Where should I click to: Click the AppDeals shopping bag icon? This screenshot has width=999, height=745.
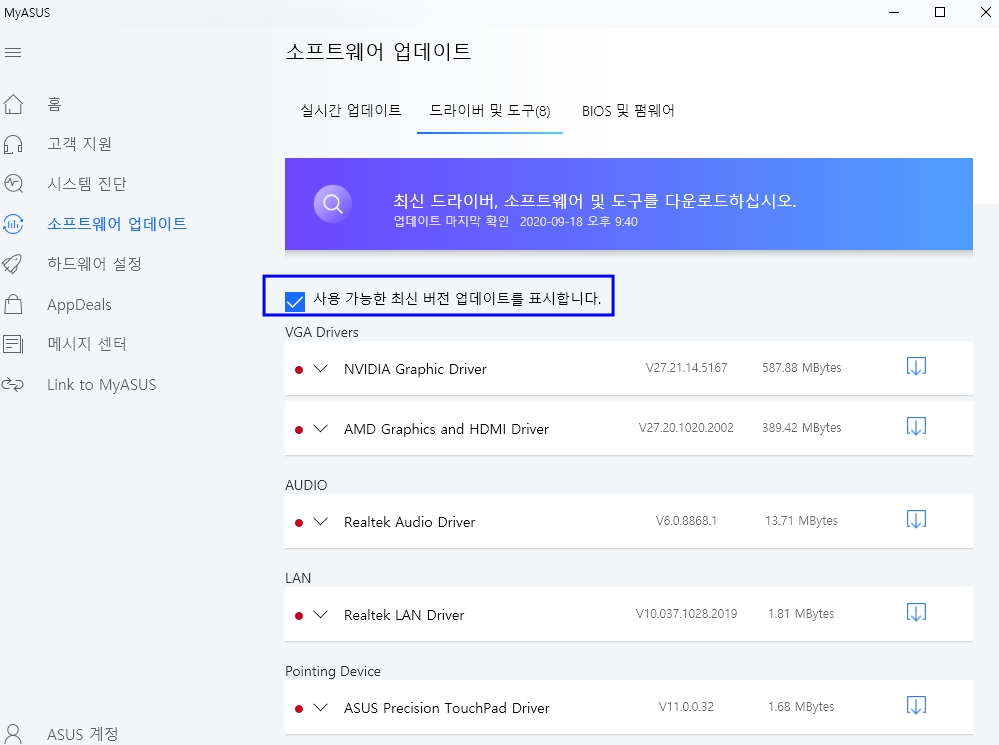click(x=13, y=304)
